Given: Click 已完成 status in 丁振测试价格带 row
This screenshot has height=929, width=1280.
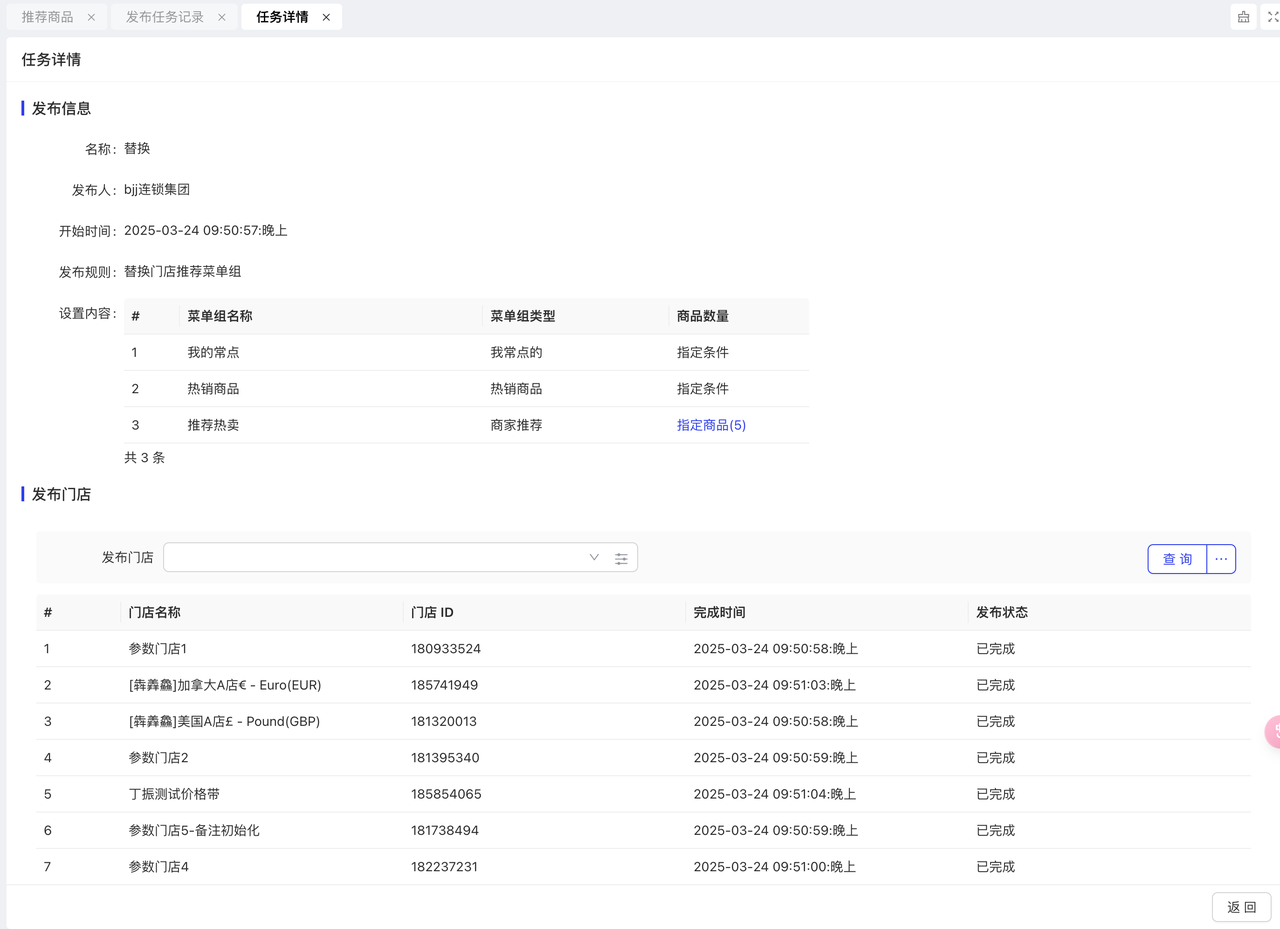Looking at the screenshot, I should 996,794.
